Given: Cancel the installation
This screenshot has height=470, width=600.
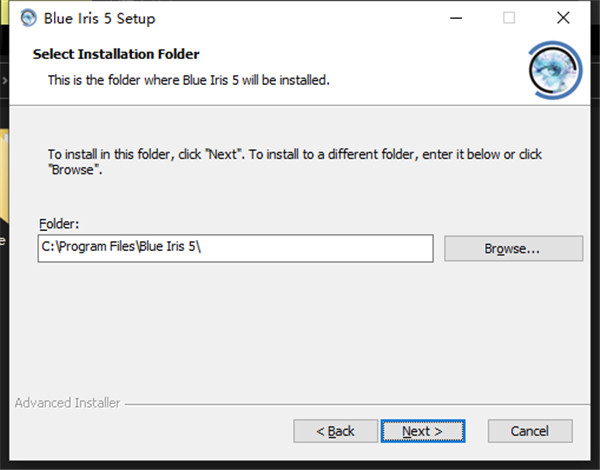Looking at the screenshot, I should tap(530, 431).
